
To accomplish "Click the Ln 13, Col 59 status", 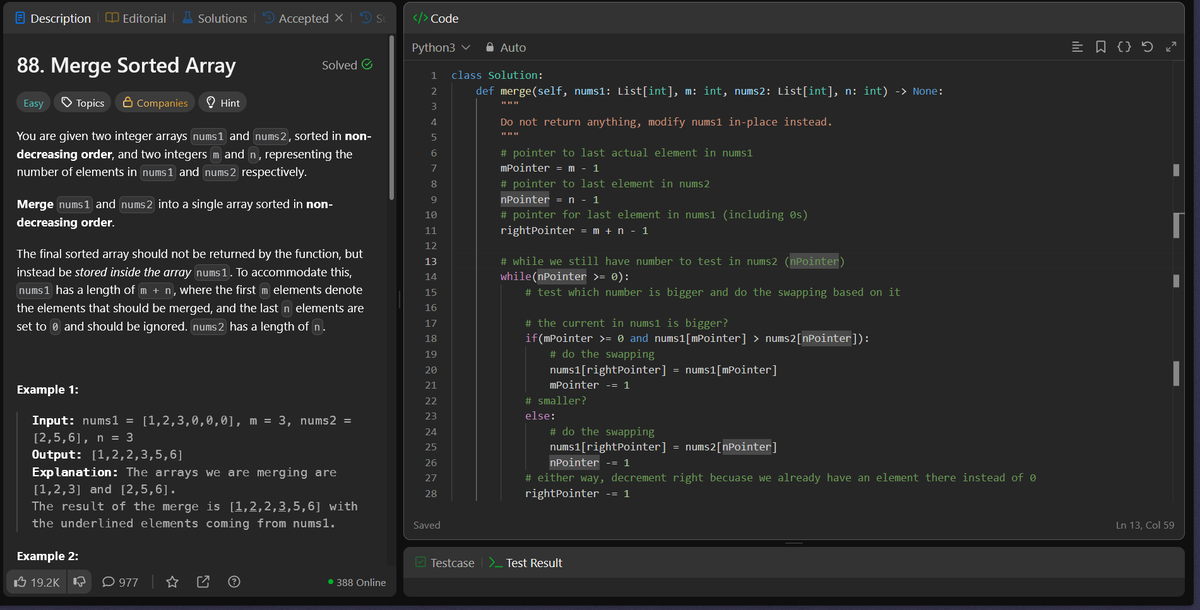I will pos(1145,525).
